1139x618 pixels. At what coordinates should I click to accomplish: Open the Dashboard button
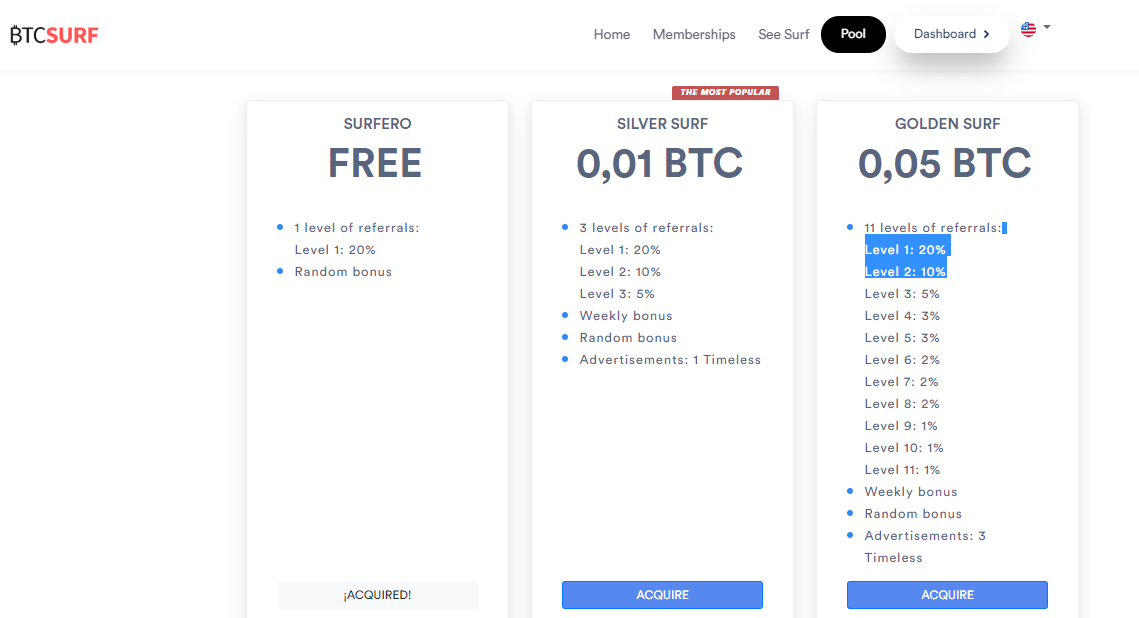(952, 34)
